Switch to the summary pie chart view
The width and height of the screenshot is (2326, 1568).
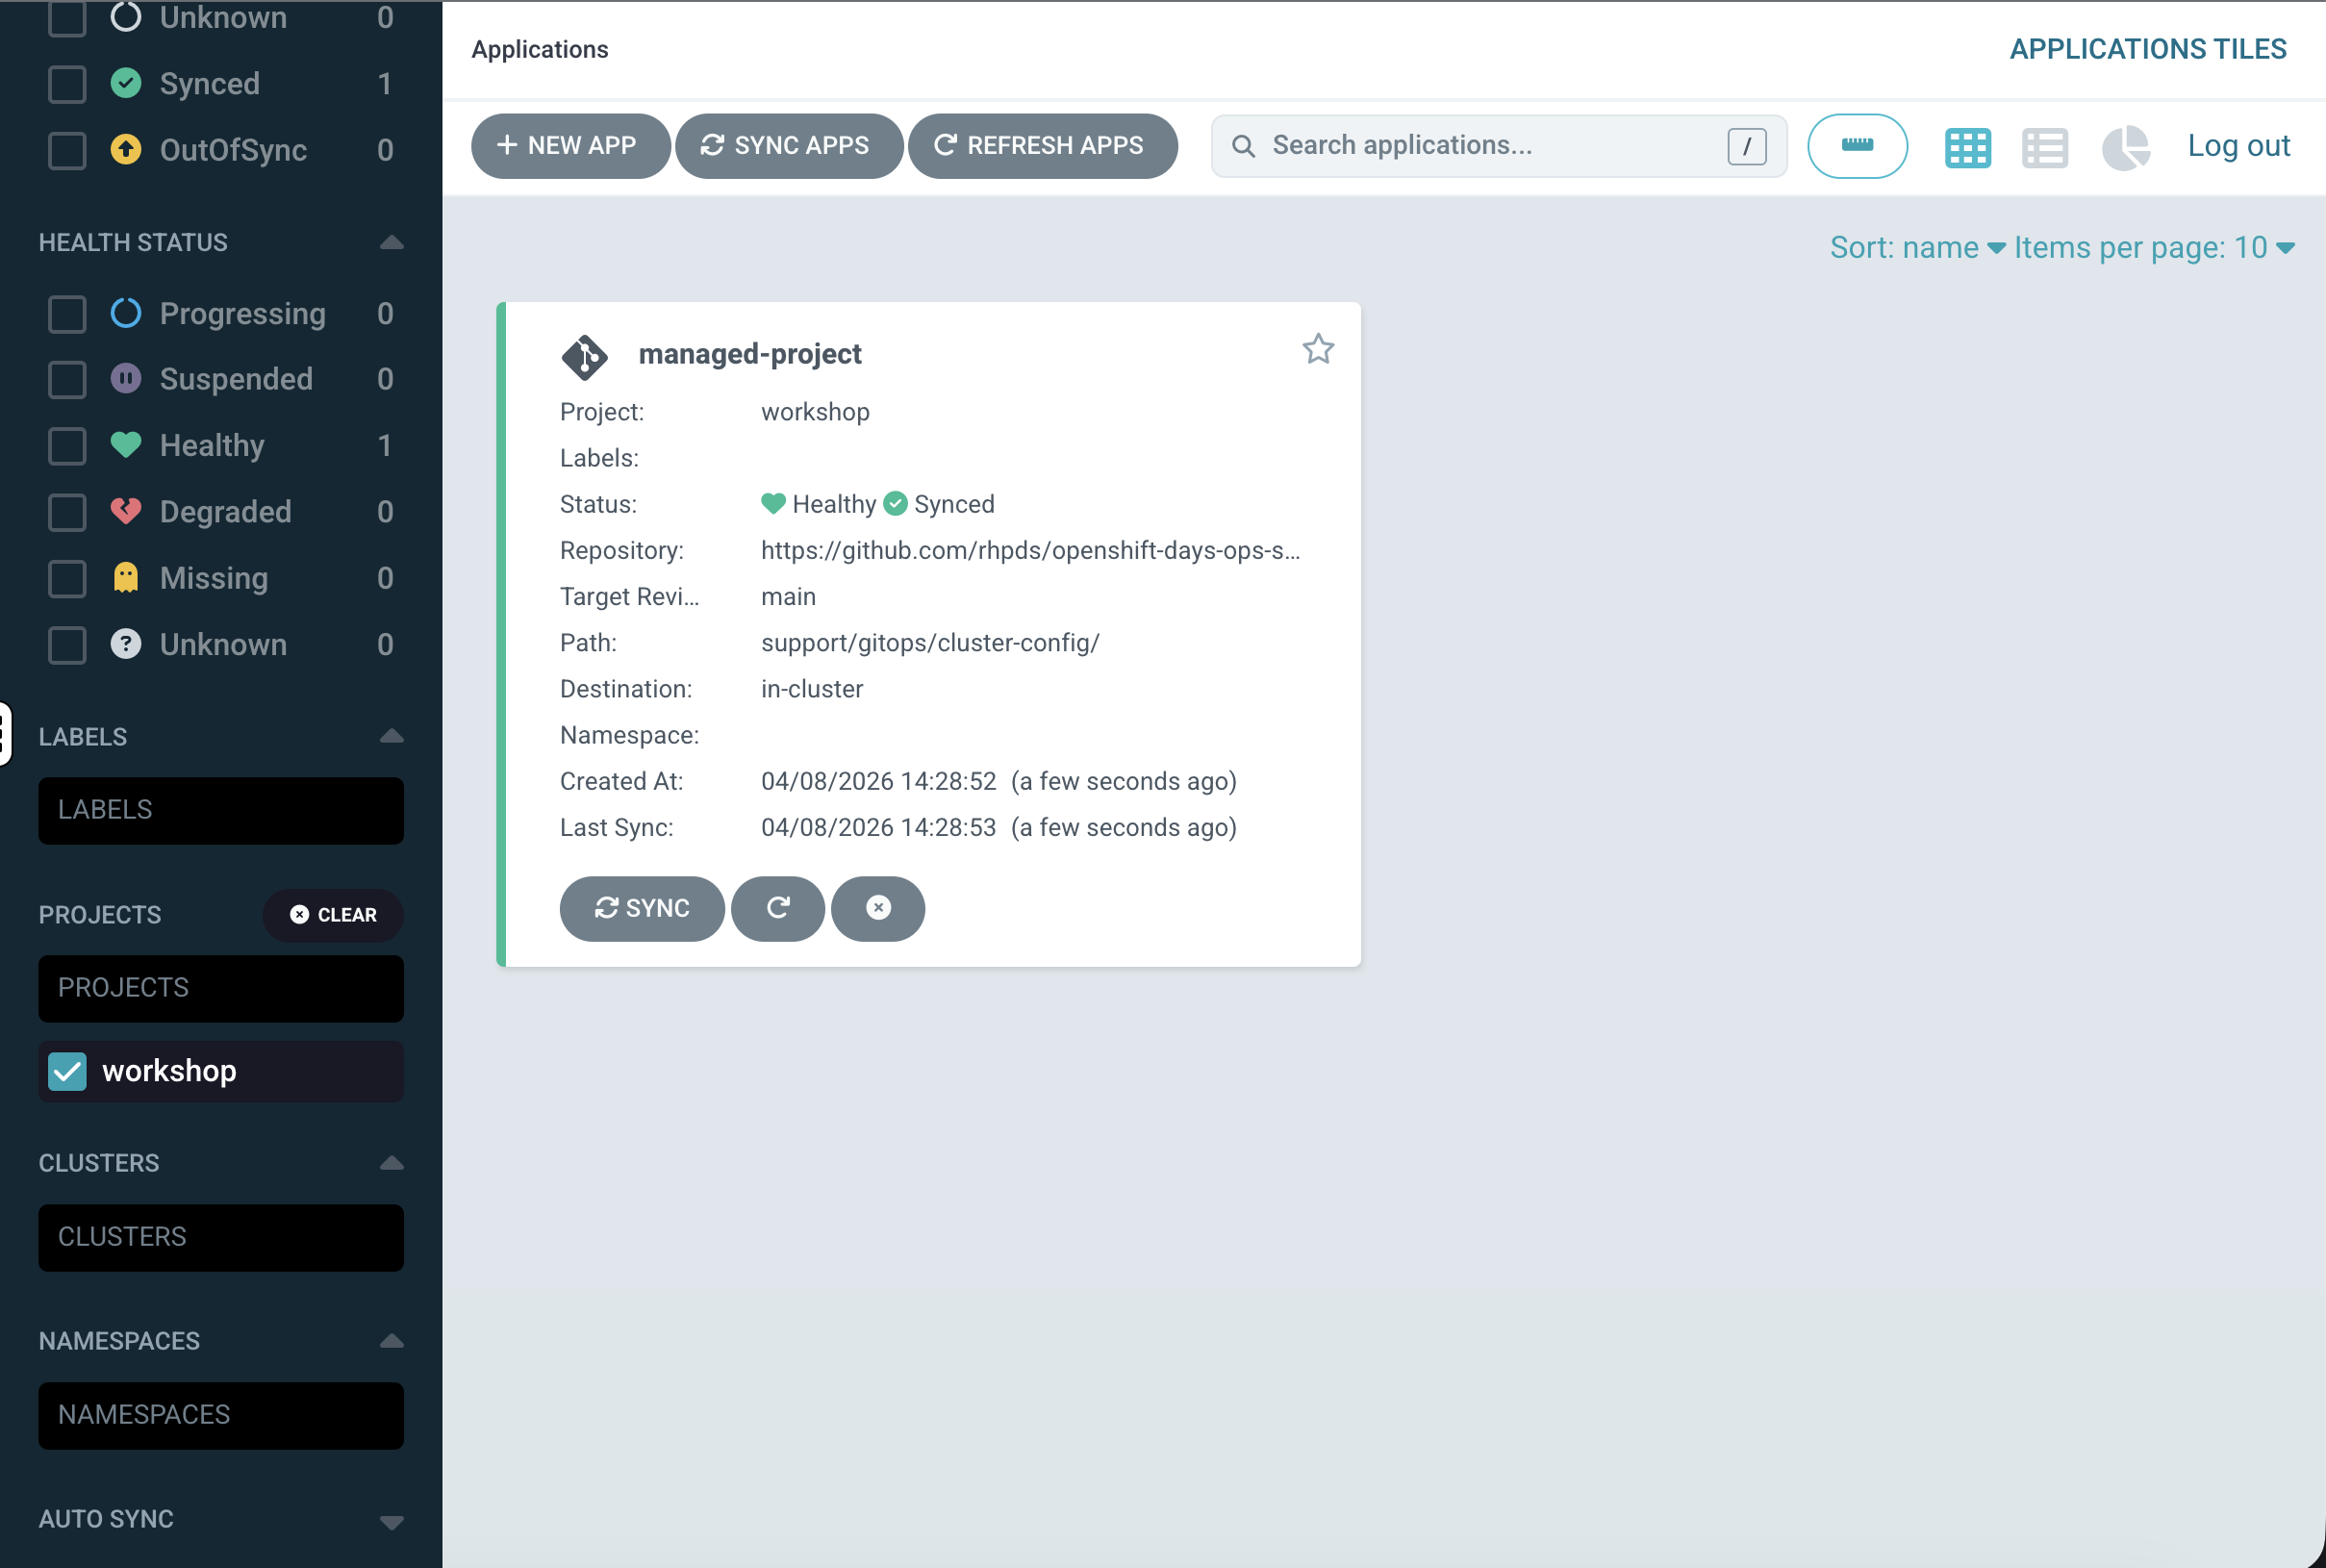coord(2125,147)
